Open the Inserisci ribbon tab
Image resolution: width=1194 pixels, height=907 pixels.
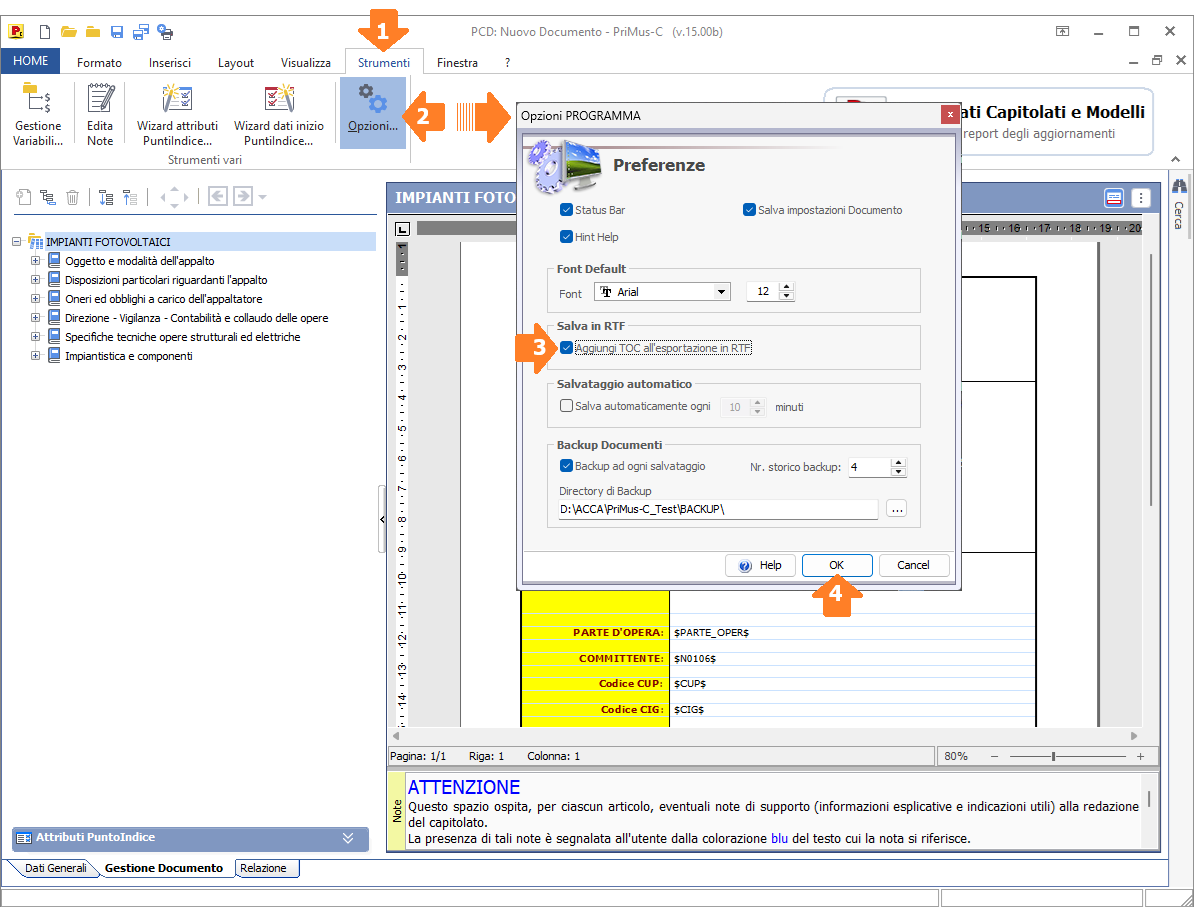pos(170,62)
